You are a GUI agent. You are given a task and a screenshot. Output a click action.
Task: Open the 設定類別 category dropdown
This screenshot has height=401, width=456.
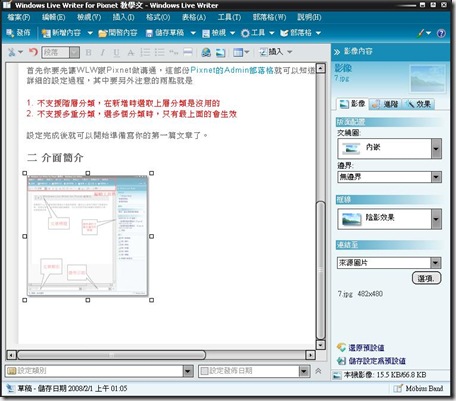click(x=99, y=371)
